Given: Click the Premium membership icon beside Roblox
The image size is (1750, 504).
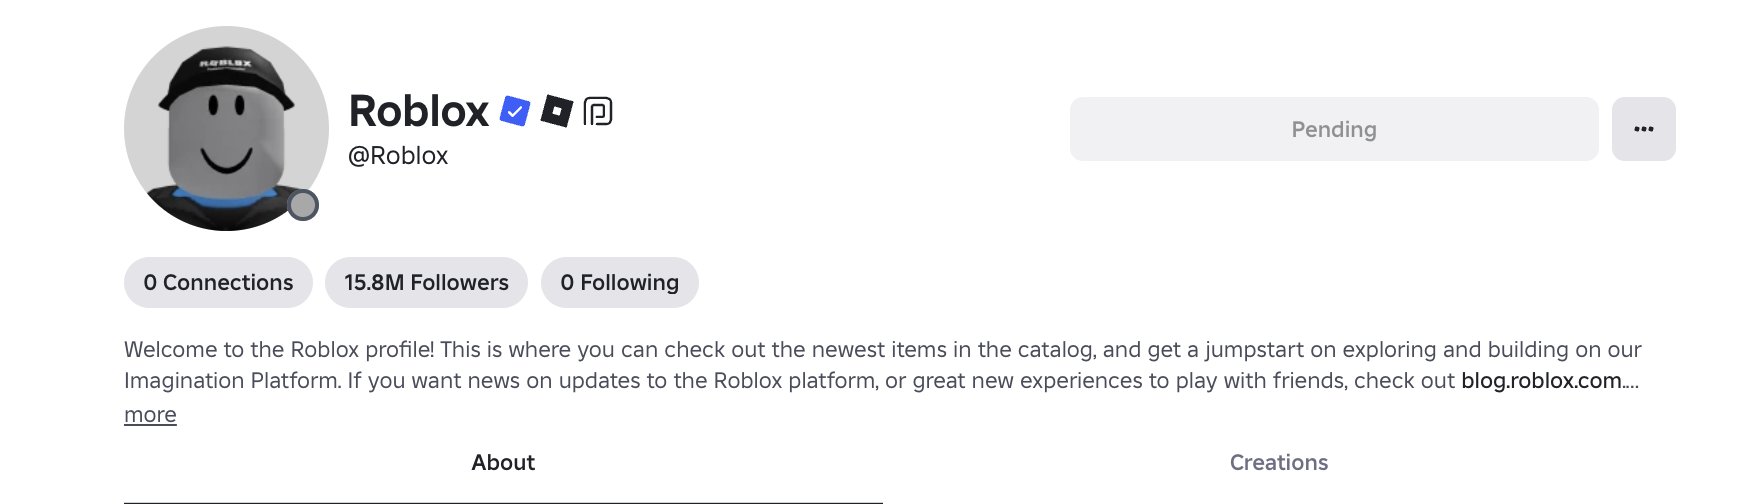Looking at the screenshot, I should pyautogui.click(x=598, y=111).
